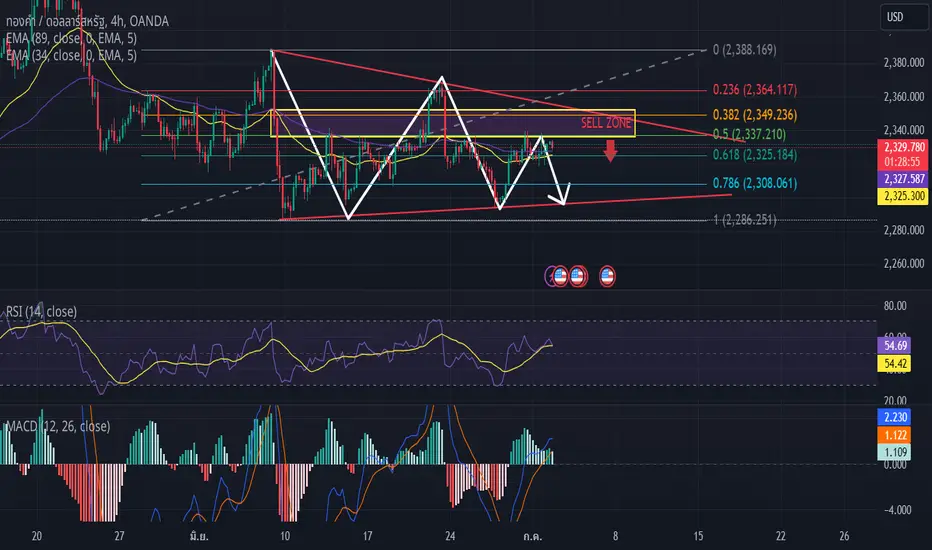932x550 pixels.
Task: Click the RSI scale label 20.00
Action: click(x=895, y=400)
